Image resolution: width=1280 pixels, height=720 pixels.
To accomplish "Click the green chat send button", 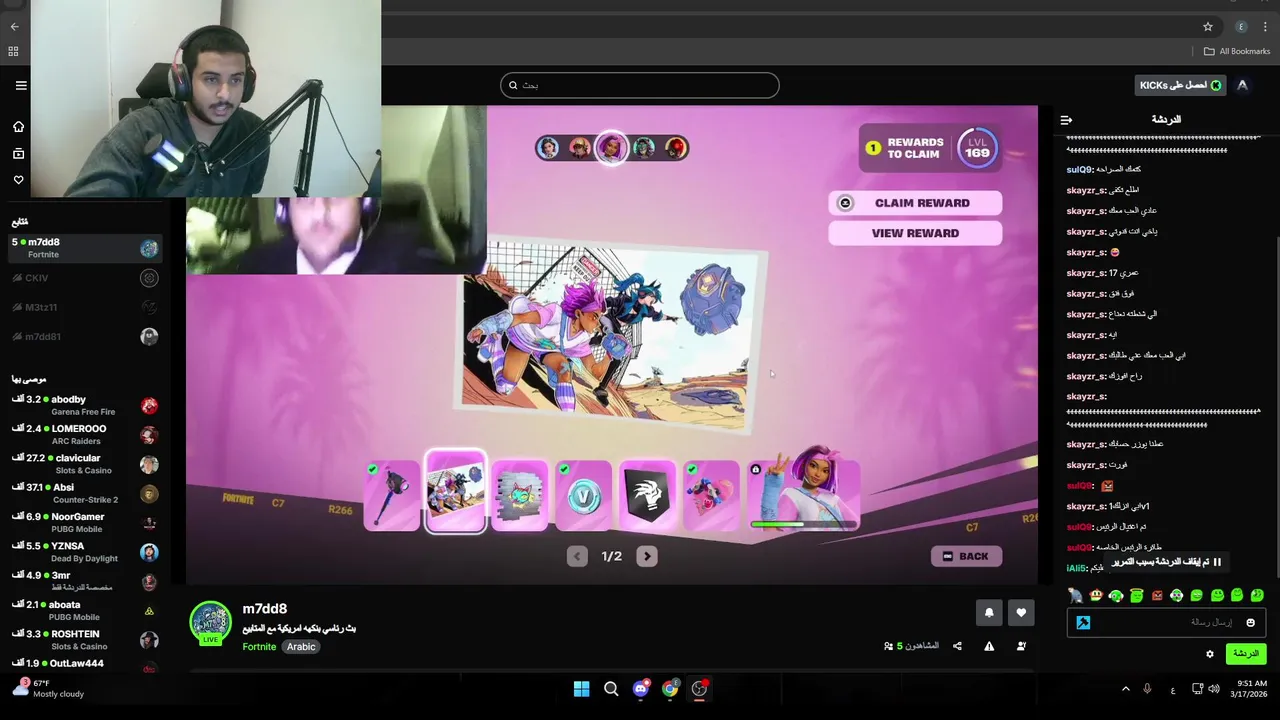I will (1245, 654).
